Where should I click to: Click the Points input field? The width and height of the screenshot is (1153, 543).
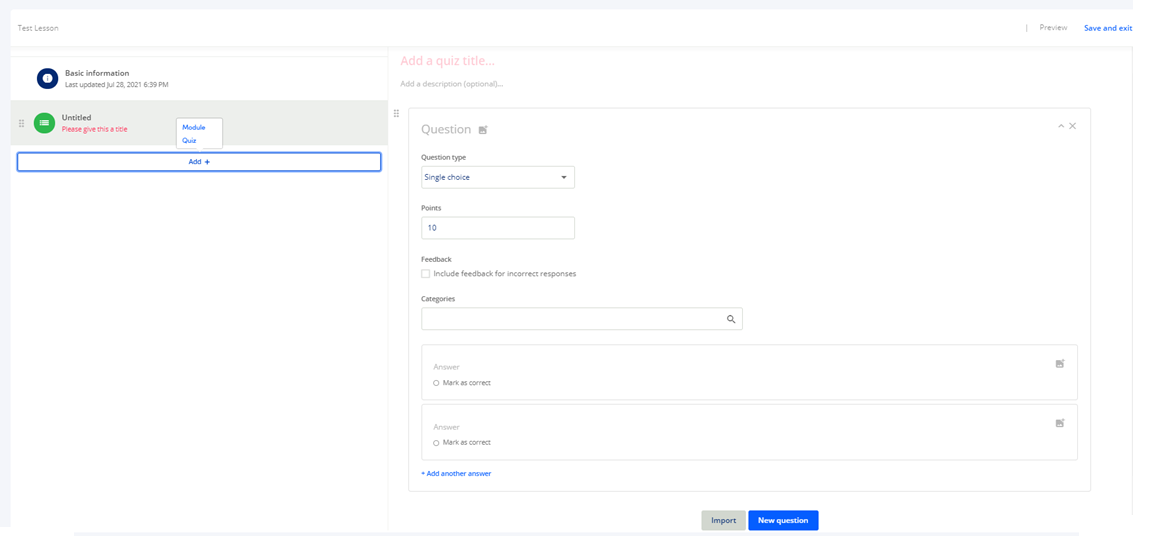pos(498,228)
